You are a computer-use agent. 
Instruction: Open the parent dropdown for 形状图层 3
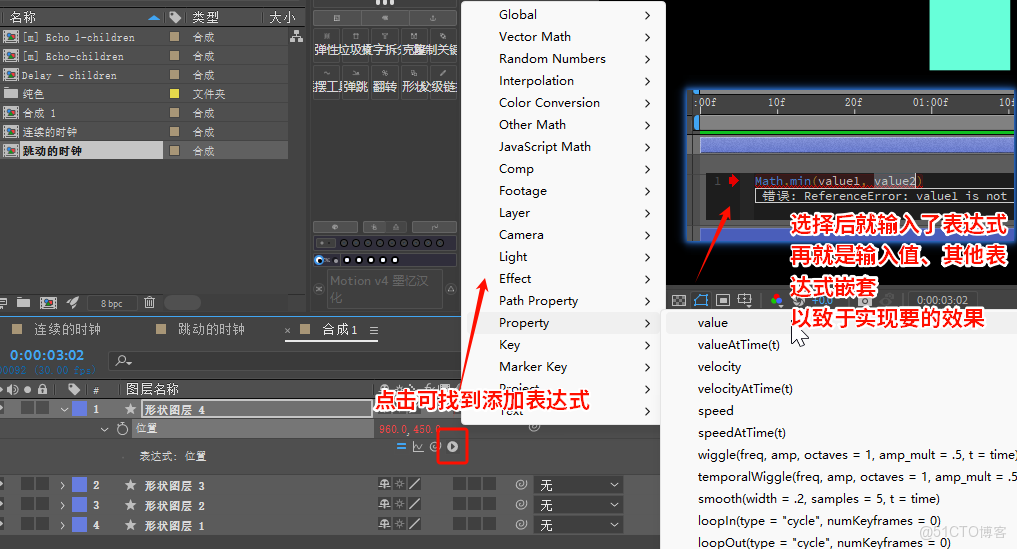(579, 485)
